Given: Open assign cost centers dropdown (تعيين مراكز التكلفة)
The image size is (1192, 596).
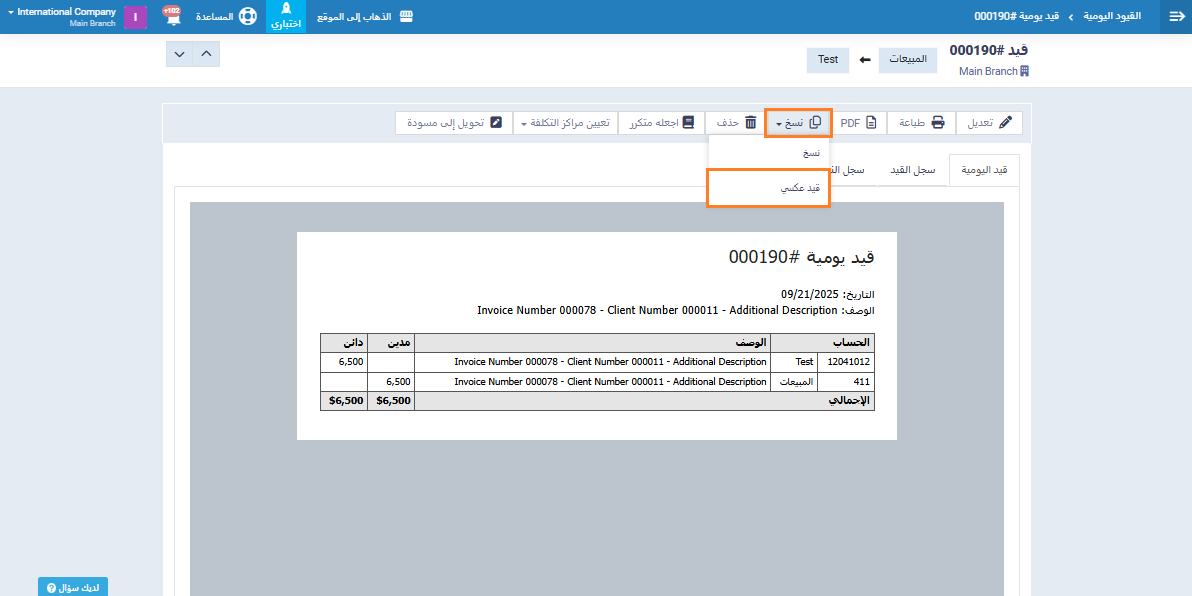Looking at the screenshot, I should tap(565, 123).
